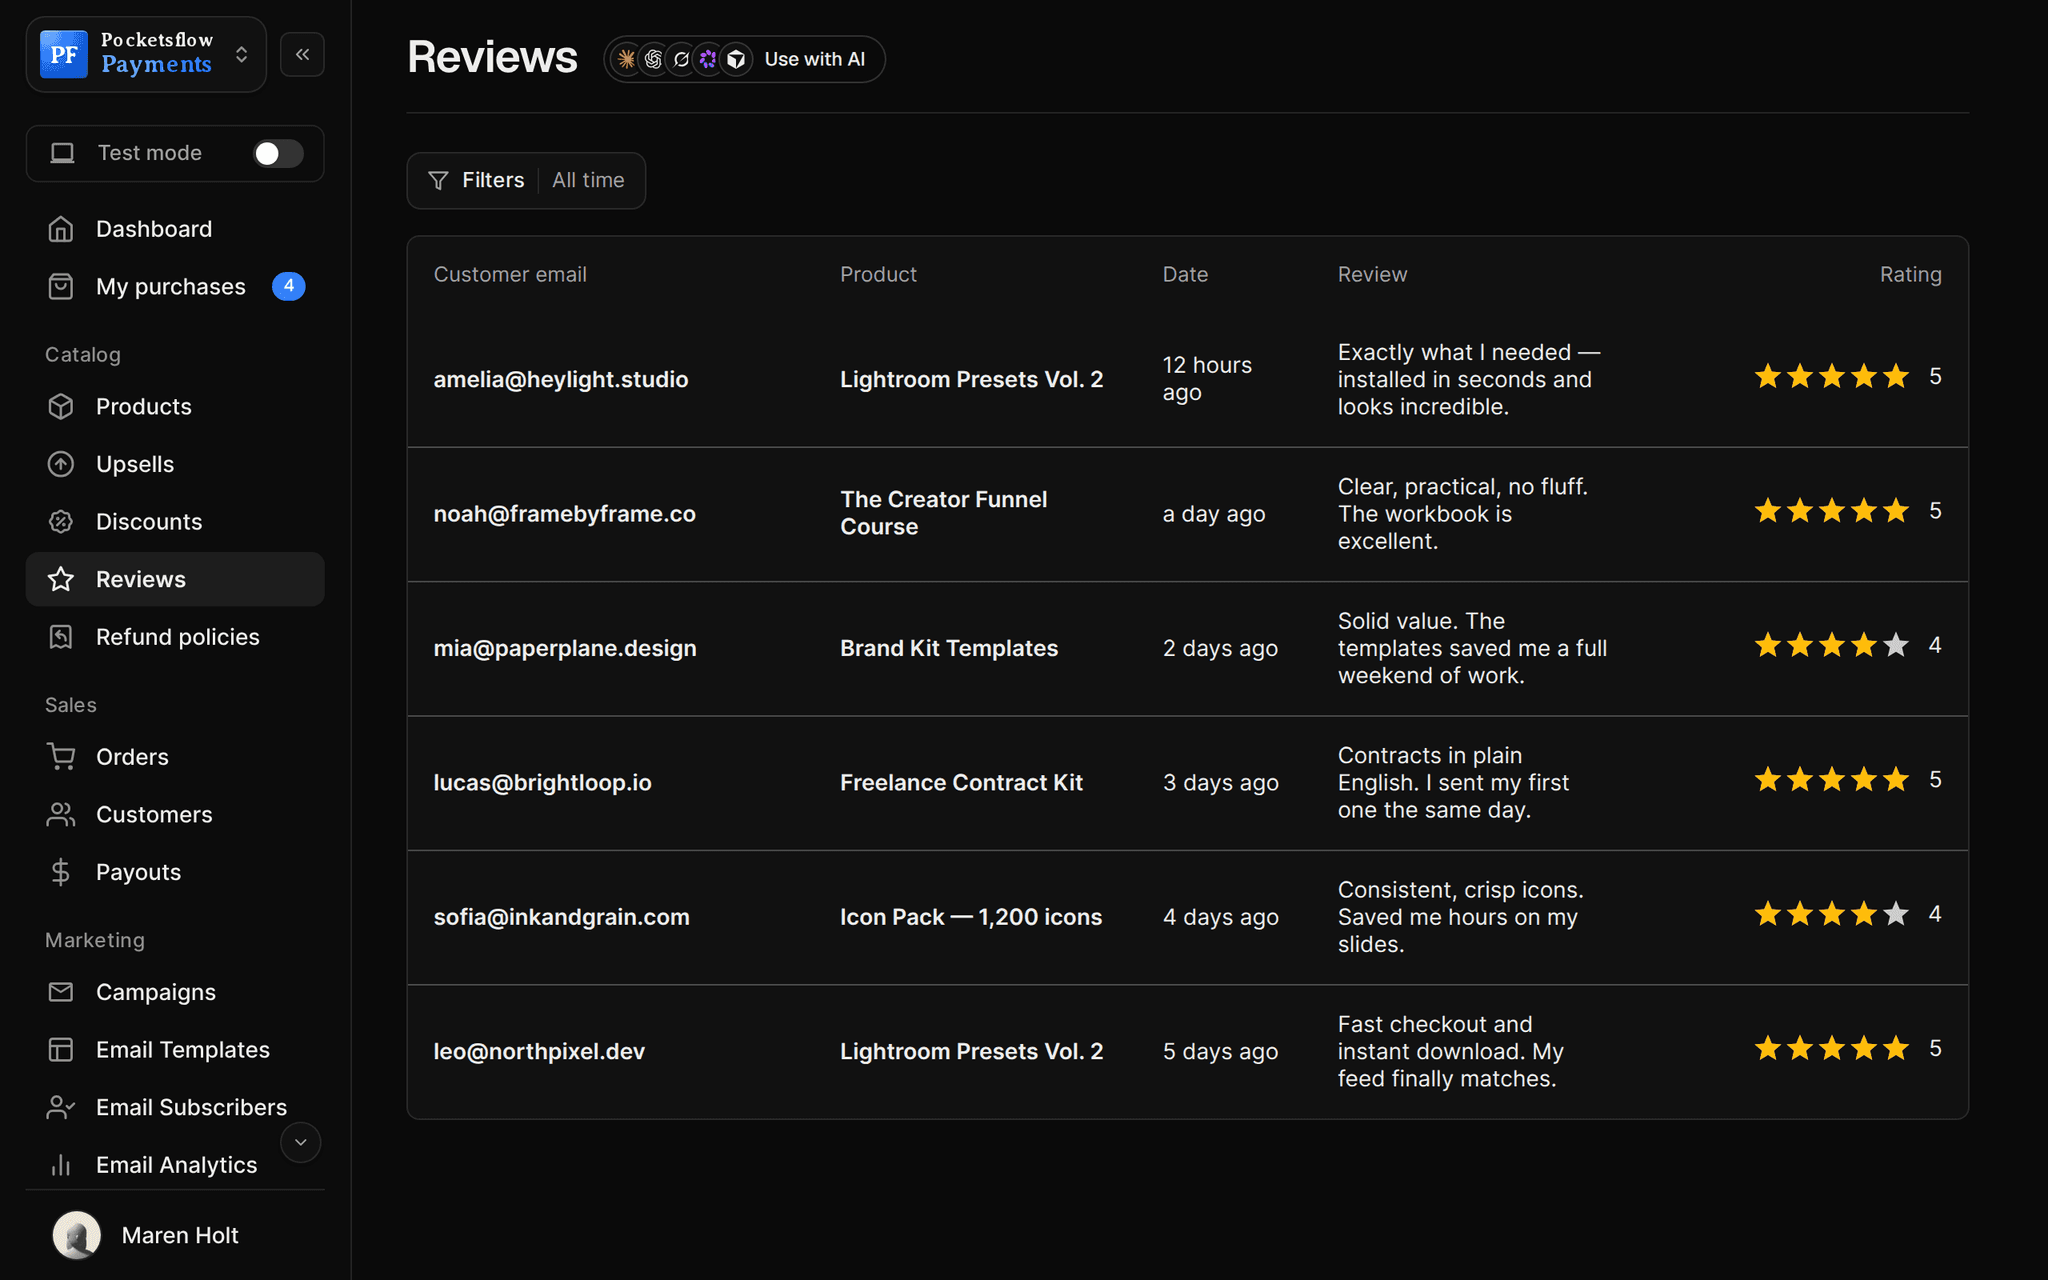
Task: Click email noah@framebyframe.co
Action: tap(564, 514)
